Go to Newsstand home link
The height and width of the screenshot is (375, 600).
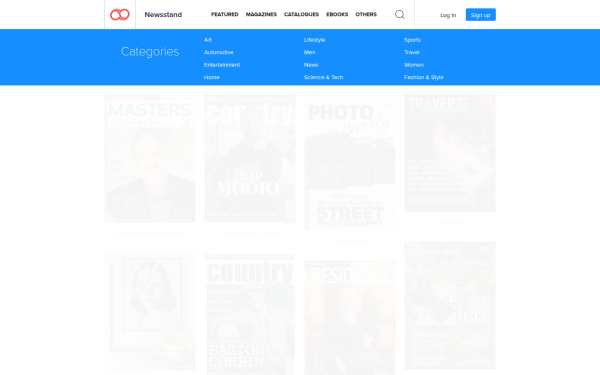tap(163, 15)
